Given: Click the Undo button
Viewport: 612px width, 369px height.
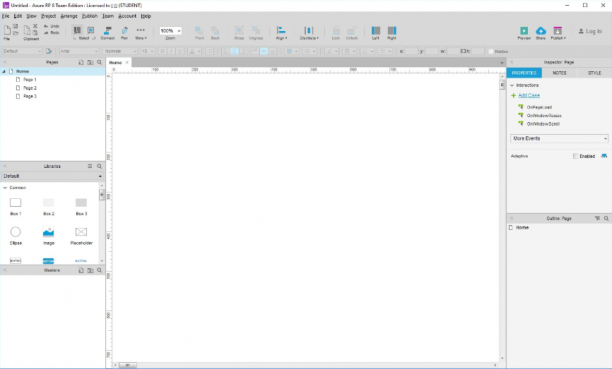Looking at the screenshot, I should 52,26.
